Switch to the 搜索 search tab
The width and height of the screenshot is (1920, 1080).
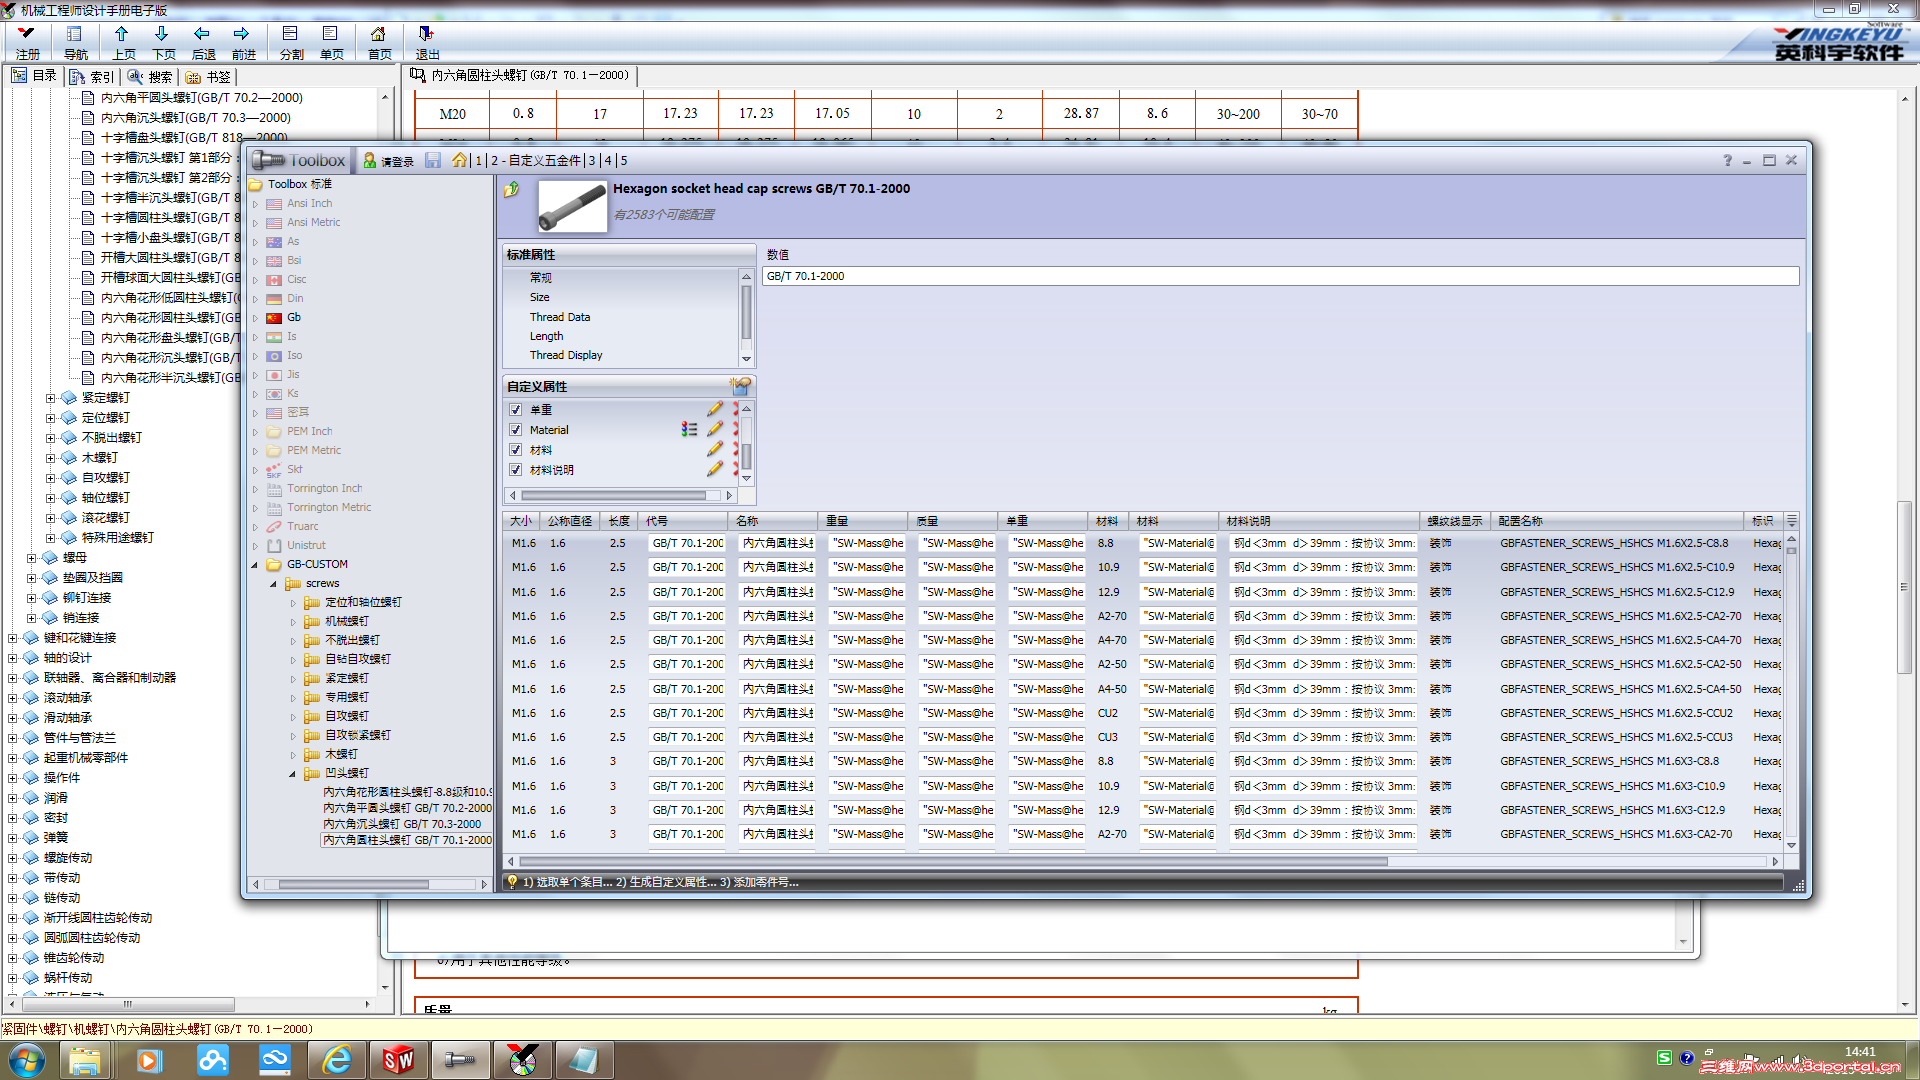pos(151,76)
